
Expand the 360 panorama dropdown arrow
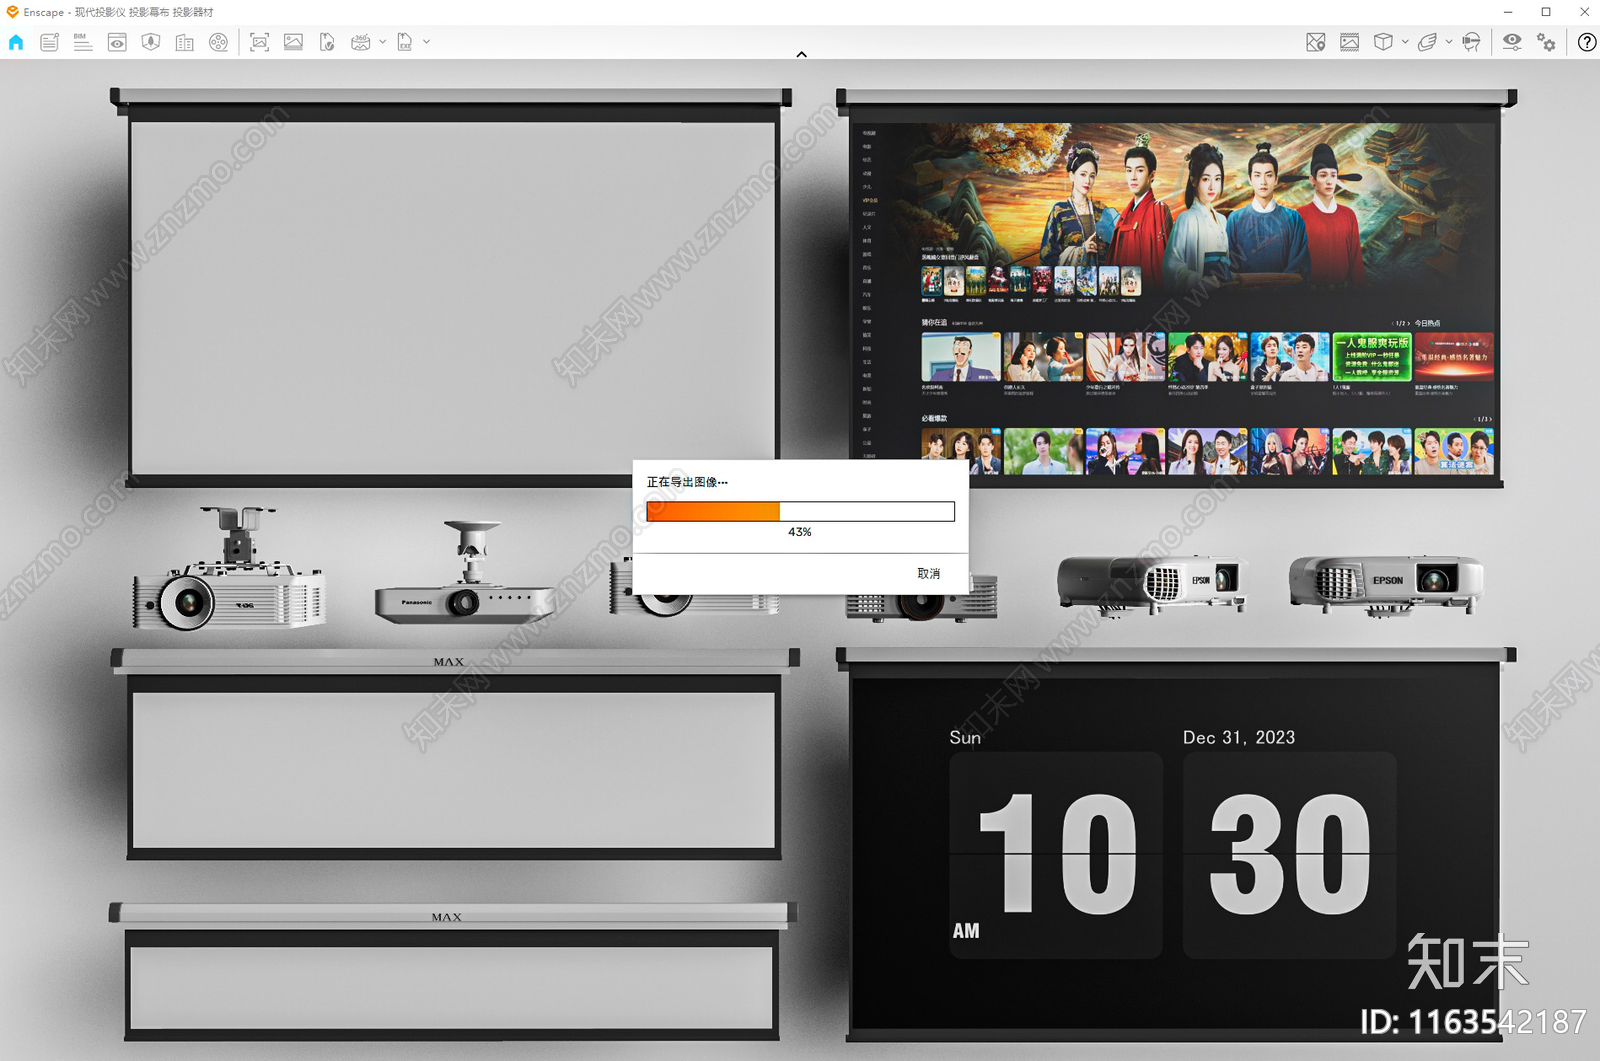(x=382, y=42)
